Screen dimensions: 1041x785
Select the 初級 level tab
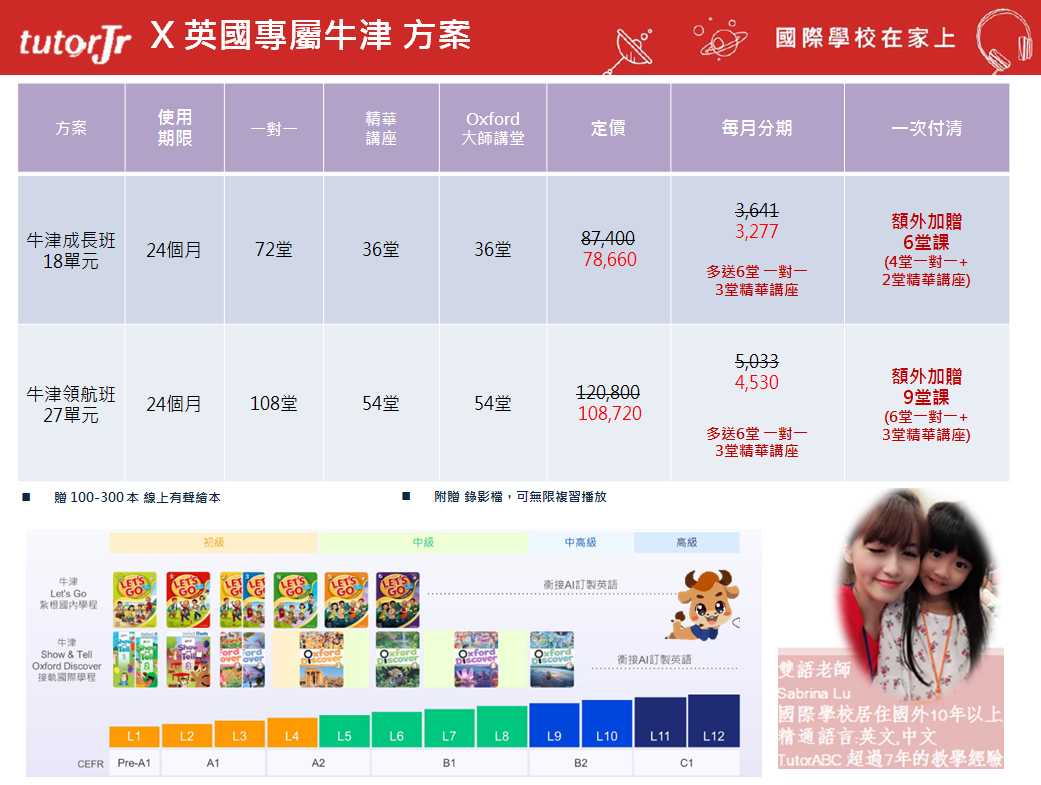(213, 542)
